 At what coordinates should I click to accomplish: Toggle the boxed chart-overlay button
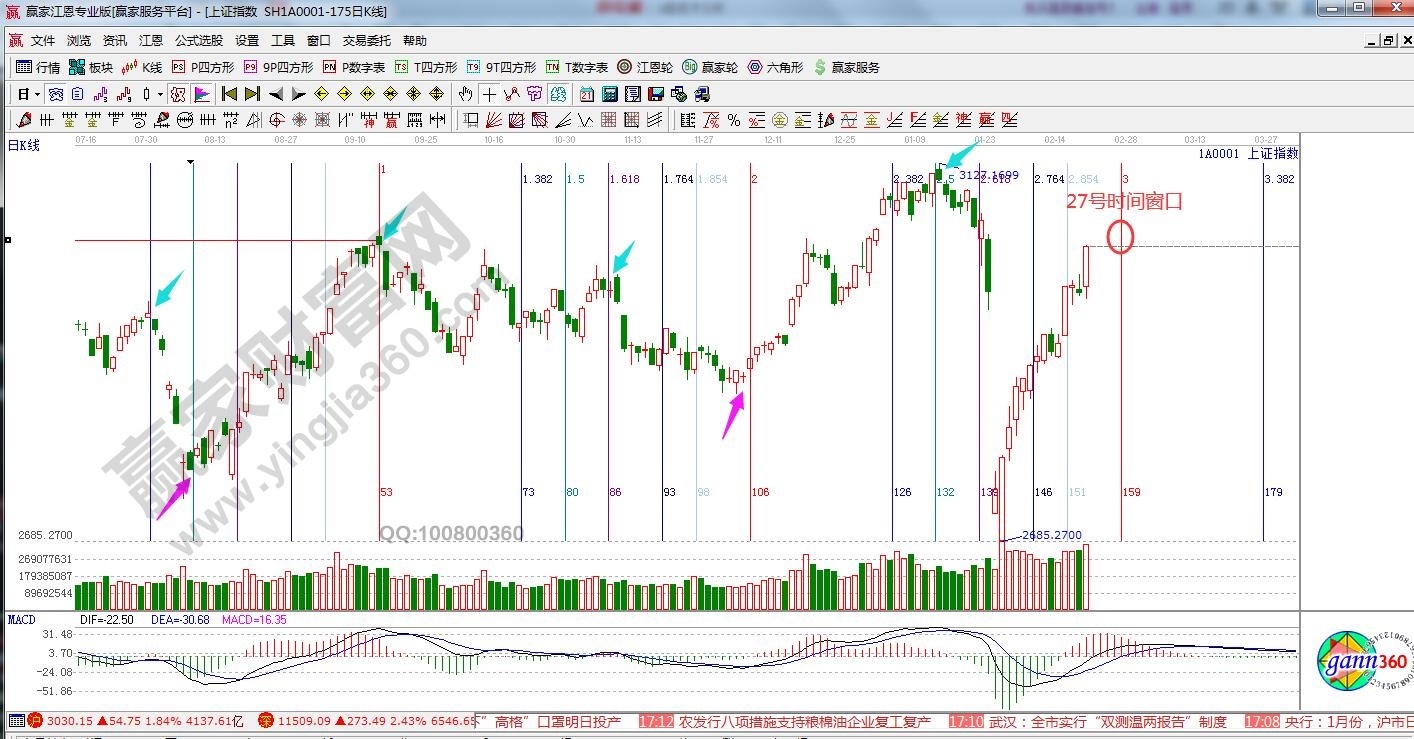178,94
